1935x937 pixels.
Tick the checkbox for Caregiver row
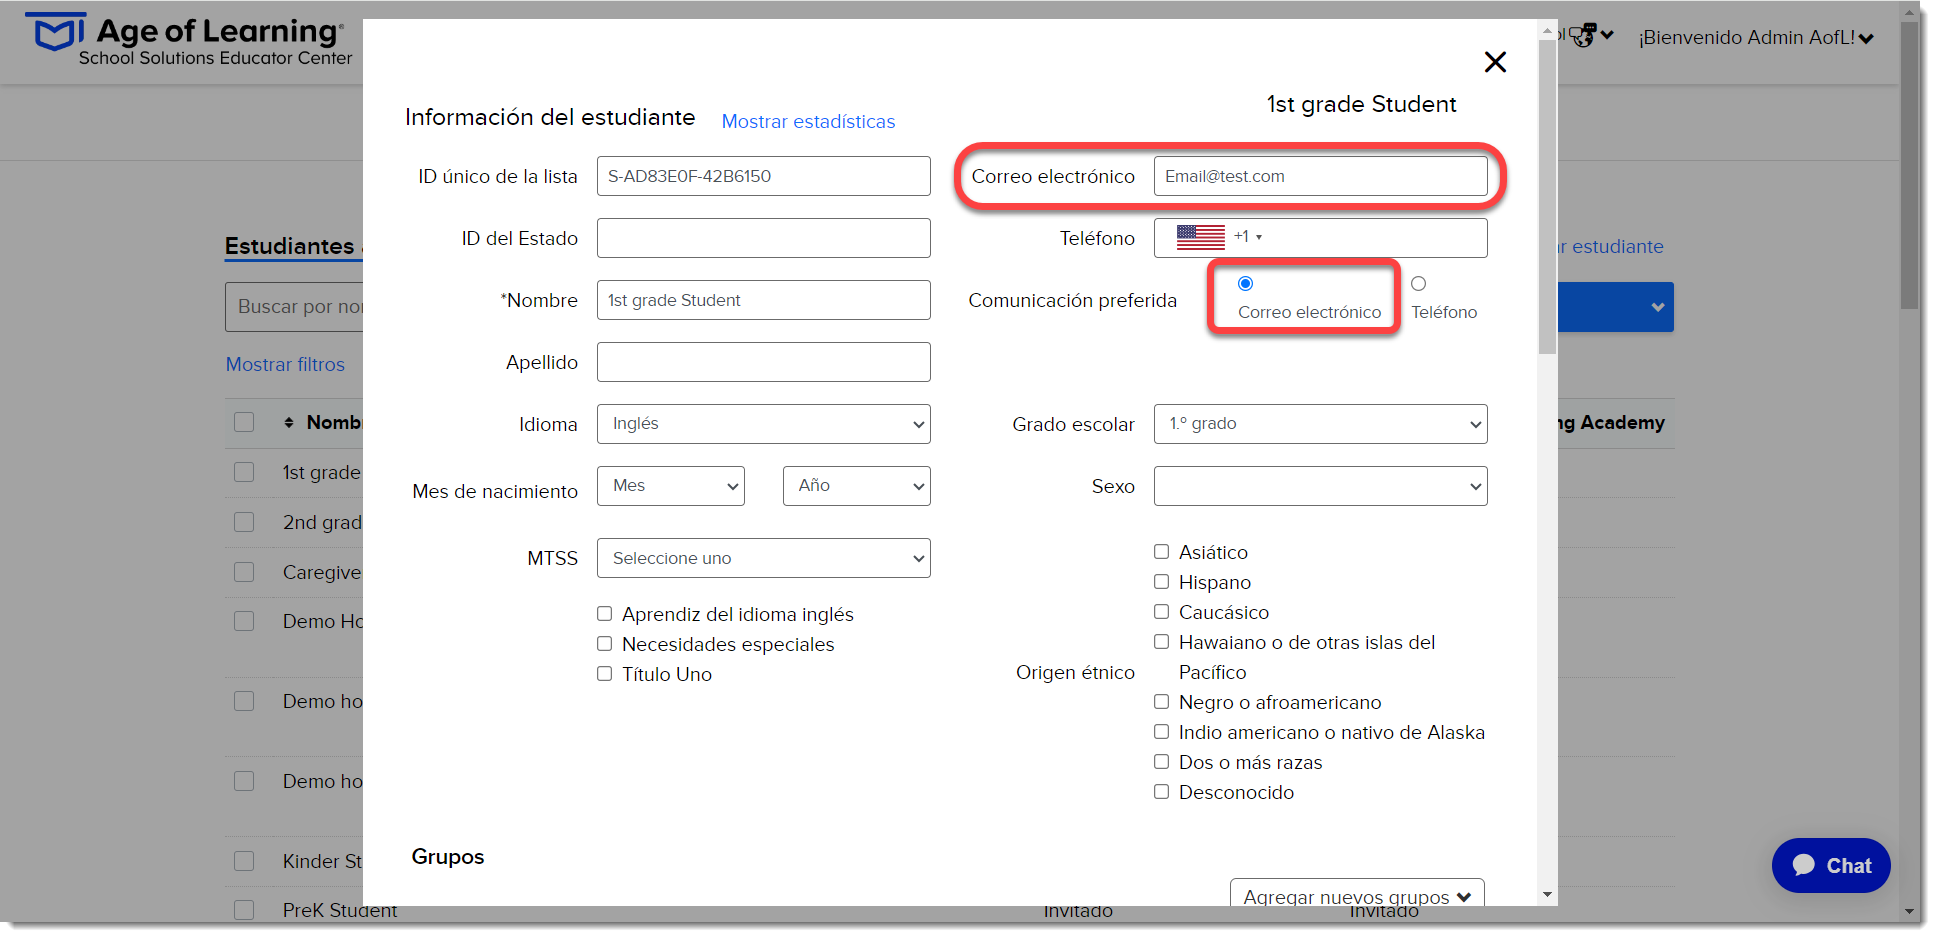(x=244, y=572)
